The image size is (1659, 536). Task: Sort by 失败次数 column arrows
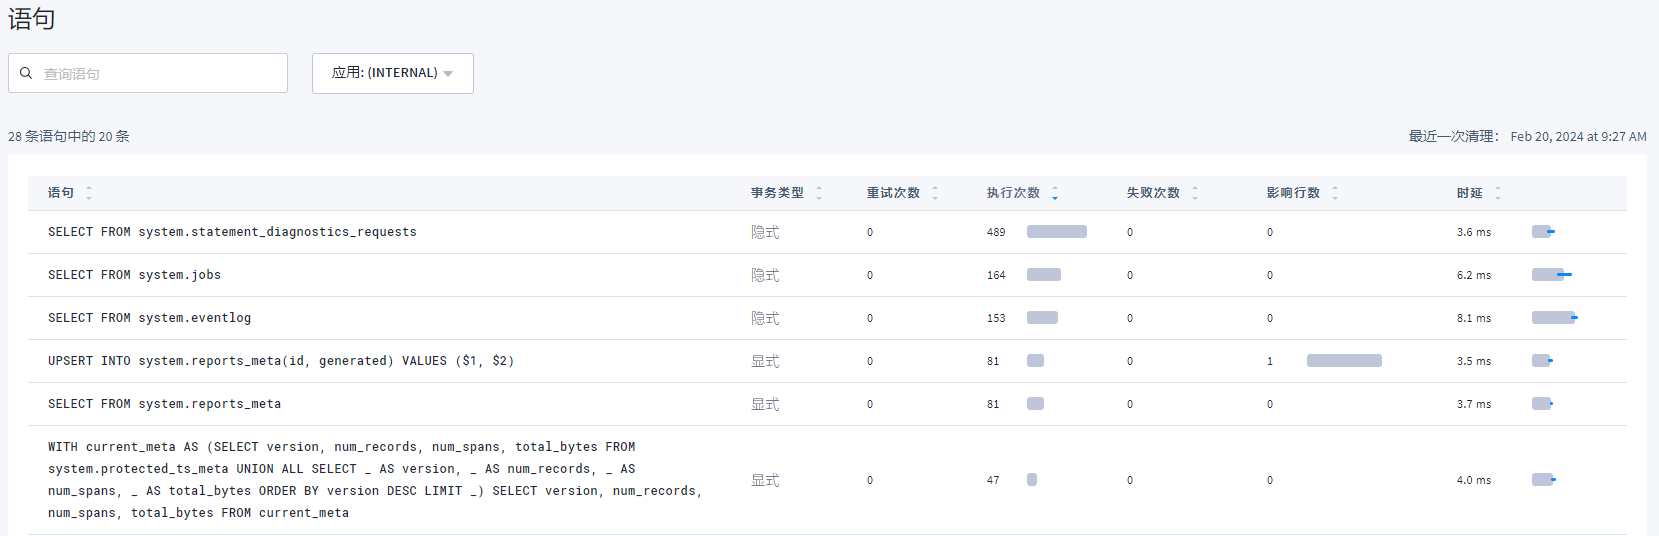point(1195,193)
